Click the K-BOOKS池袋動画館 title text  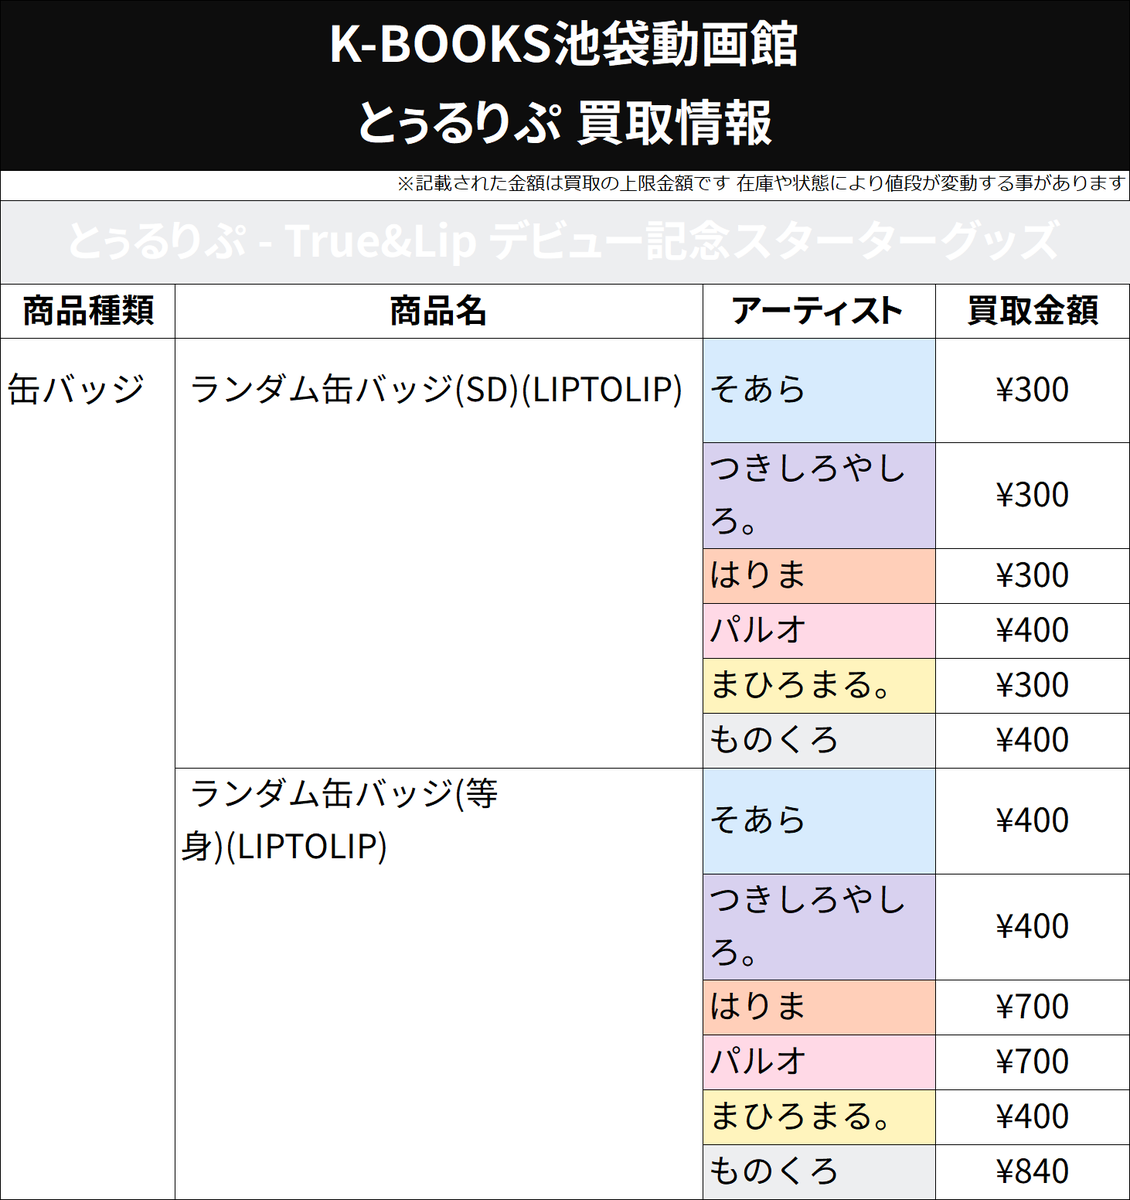[x=564, y=45]
